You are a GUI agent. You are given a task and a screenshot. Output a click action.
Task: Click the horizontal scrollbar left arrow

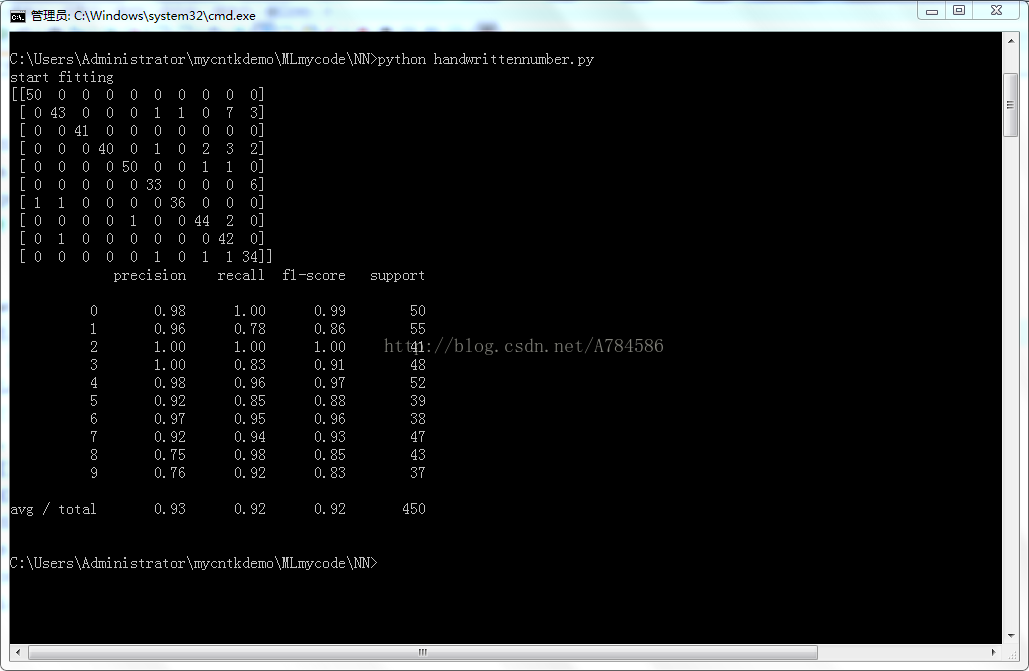pyautogui.click(x=18, y=652)
